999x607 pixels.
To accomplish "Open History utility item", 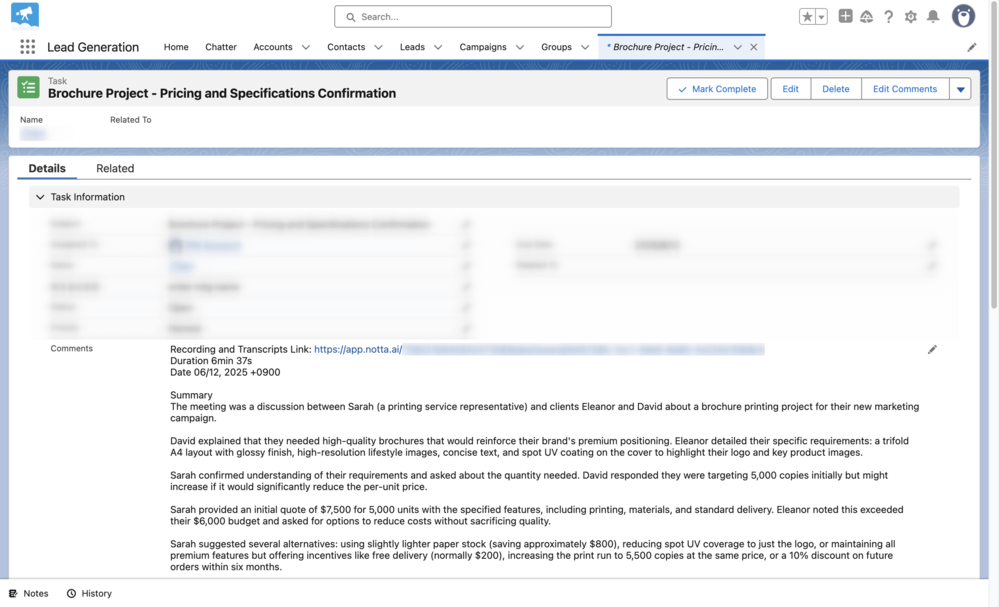I will pyautogui.click(x=89, y=593).
